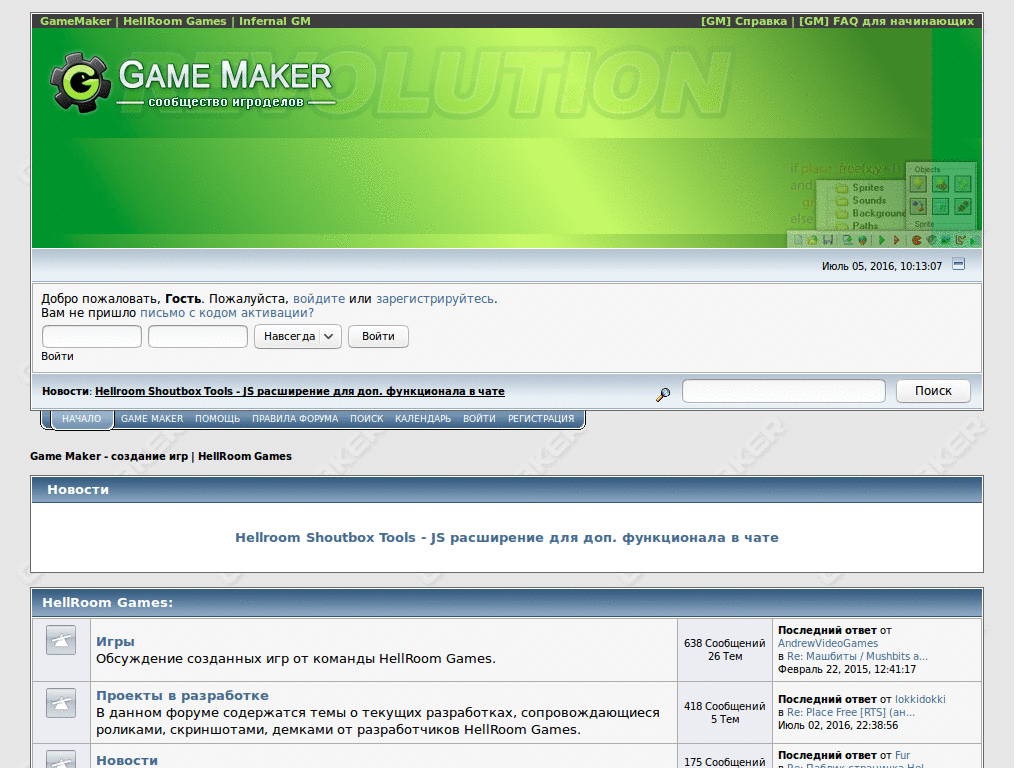Open the РЕГИСТРАЦИЯ menu tab
The width and height of the screenshot is (1024, 768).
click(x=541, y=419)
